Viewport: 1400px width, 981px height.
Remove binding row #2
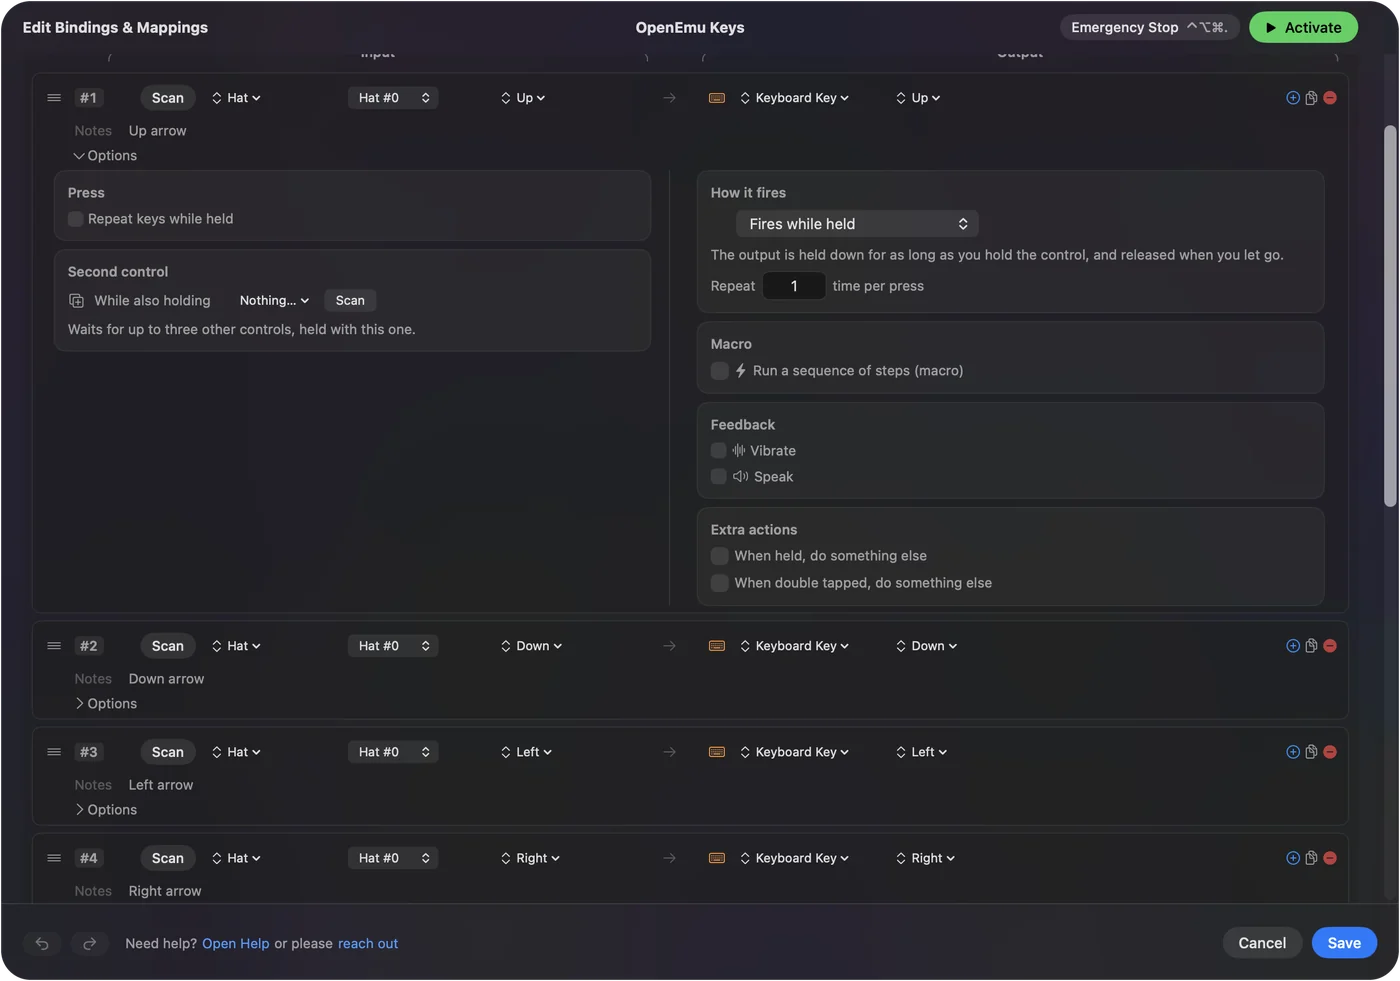(1330, 646)
